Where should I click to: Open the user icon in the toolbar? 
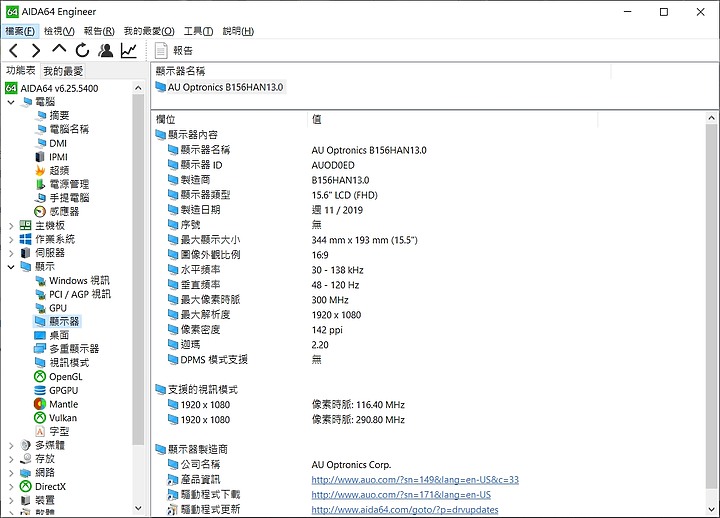(x=106, y=51)
